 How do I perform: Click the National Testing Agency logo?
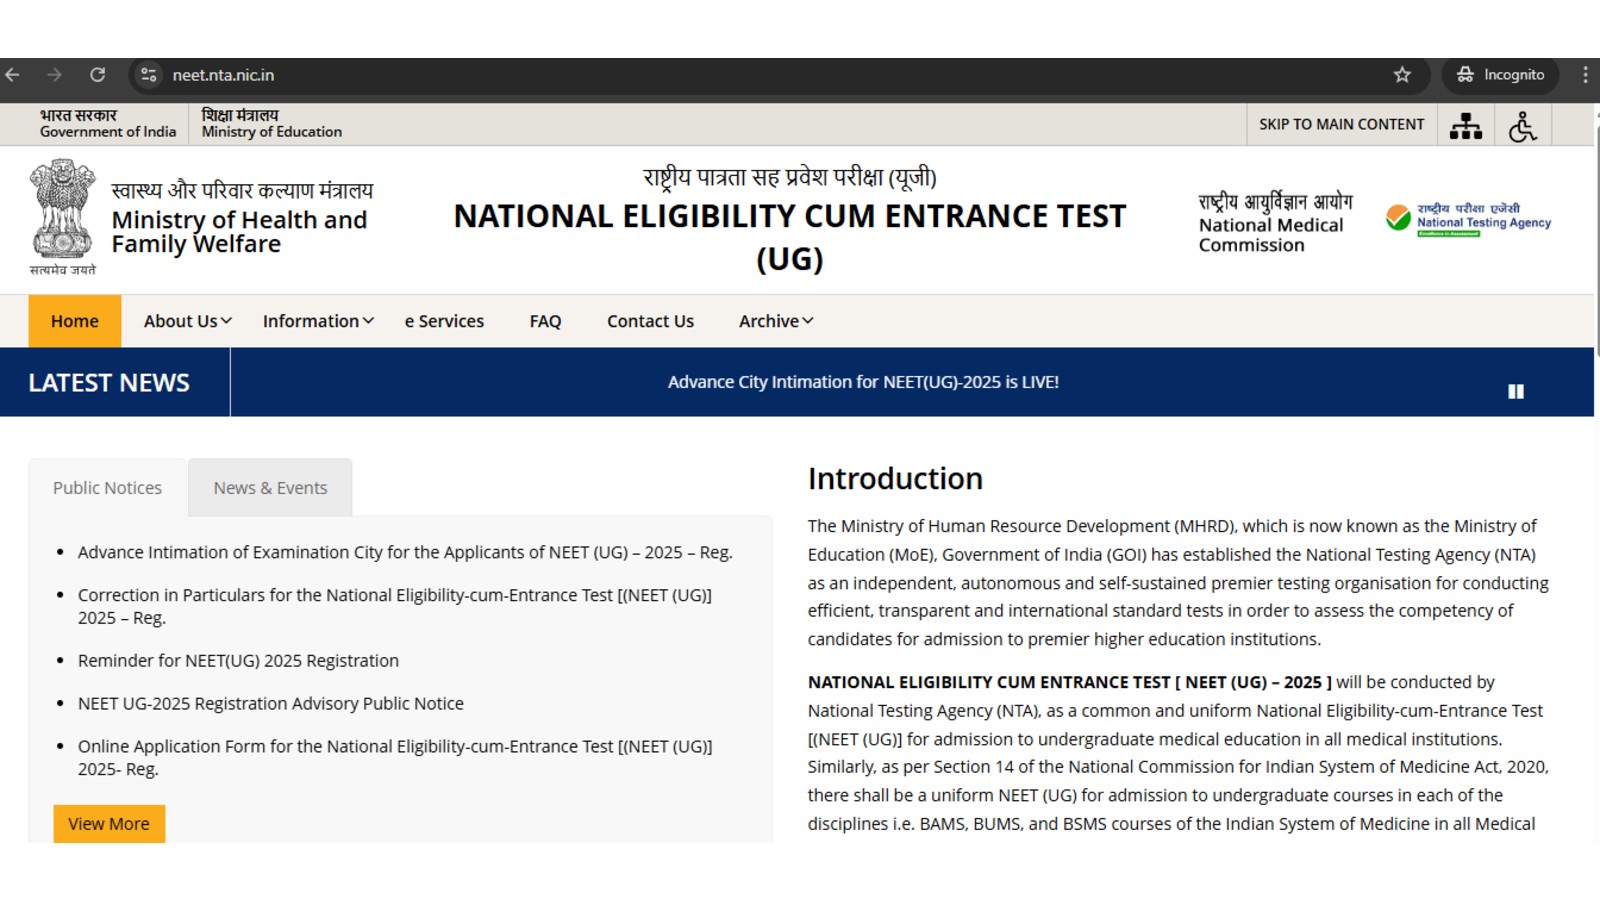[x=1468, y=216]
